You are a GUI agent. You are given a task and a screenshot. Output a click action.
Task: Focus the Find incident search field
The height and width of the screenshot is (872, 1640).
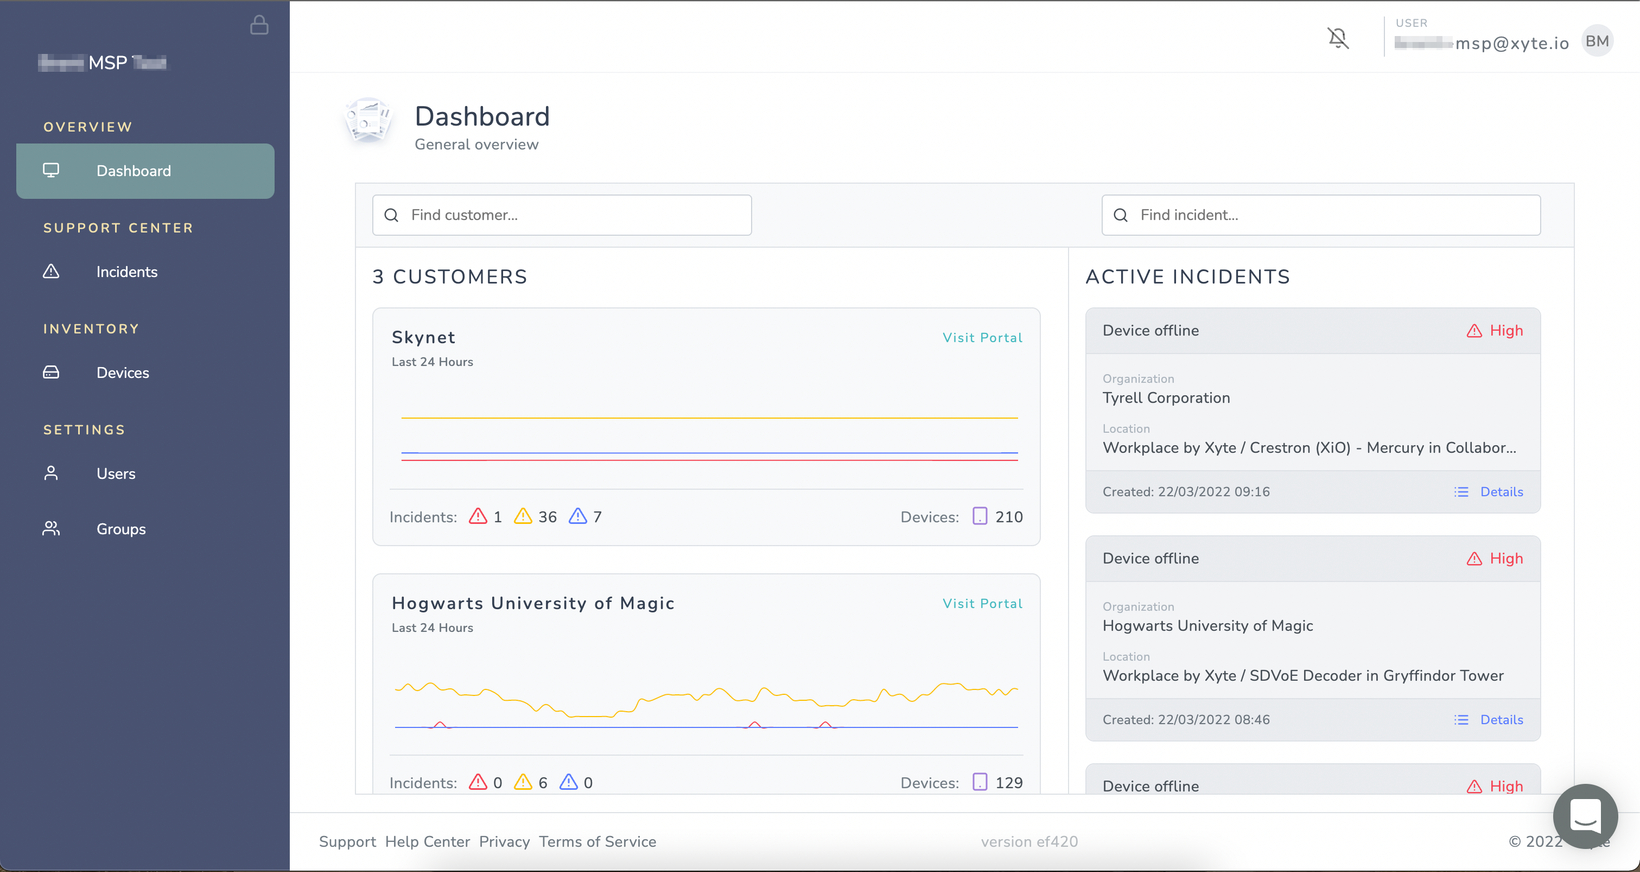click(1321, 215)
